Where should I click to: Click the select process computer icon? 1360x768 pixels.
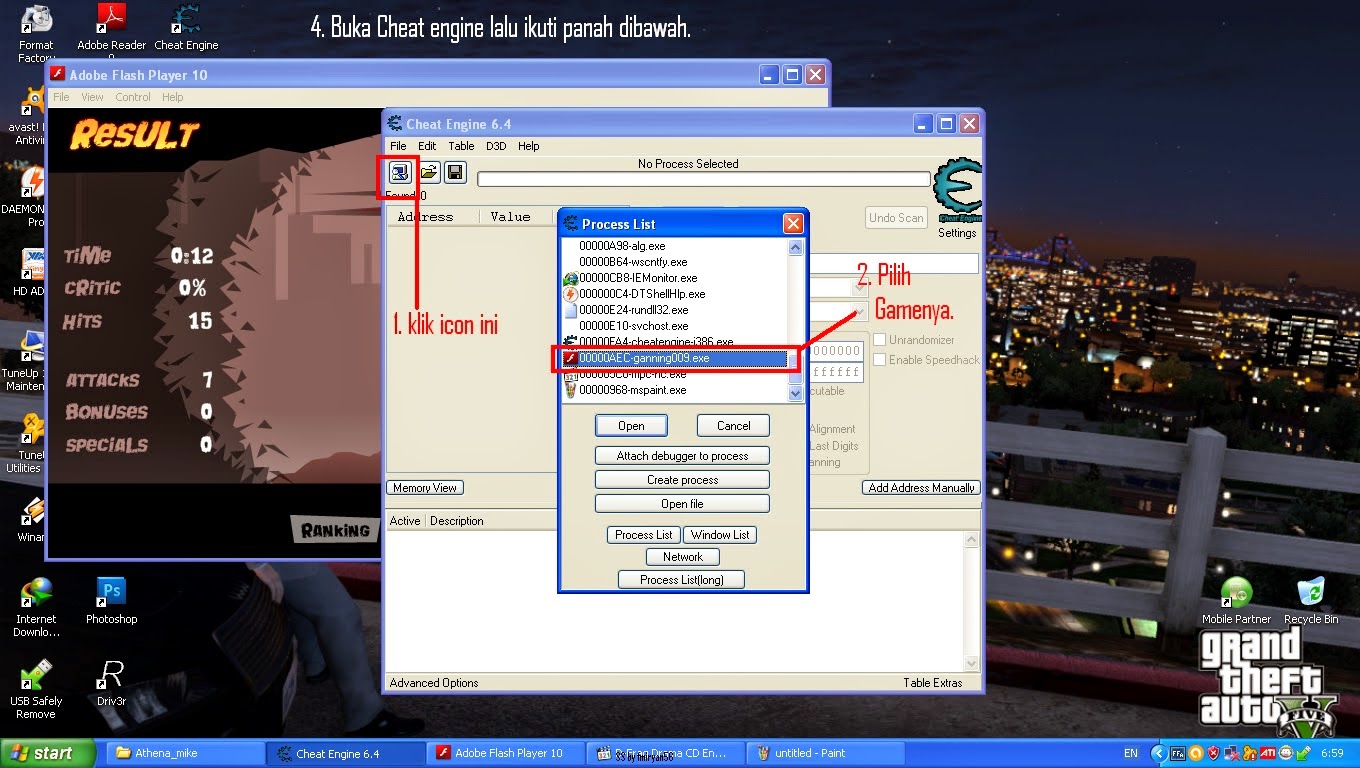pos(400,172)
